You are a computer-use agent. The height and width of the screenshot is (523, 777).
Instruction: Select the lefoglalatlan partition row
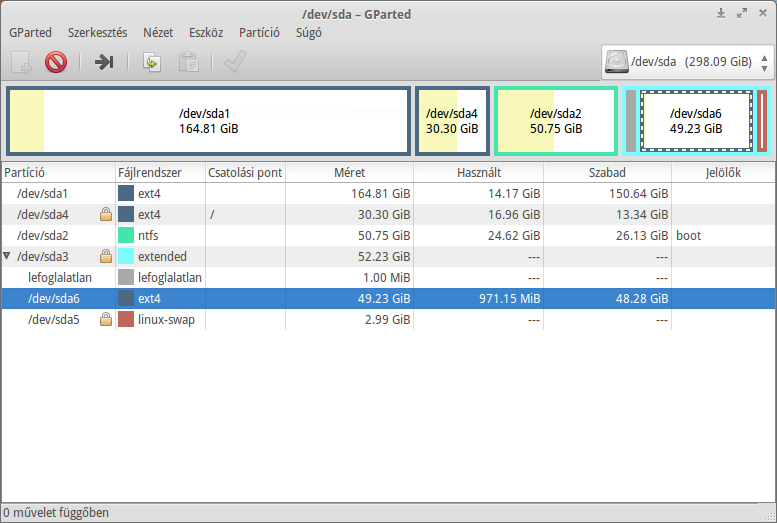[x=388, y=278]
